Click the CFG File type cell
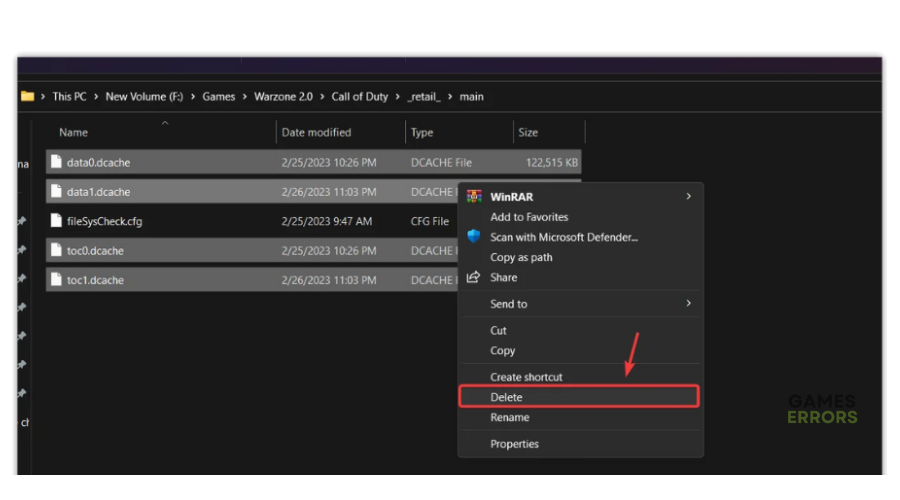This screenshot has width=900, height=500. coord(430,221)
